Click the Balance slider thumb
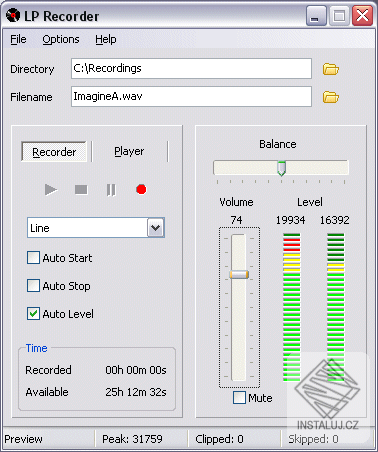Image resolution: width=378 pixels, height=452 pixels. (x=282, y=168)
